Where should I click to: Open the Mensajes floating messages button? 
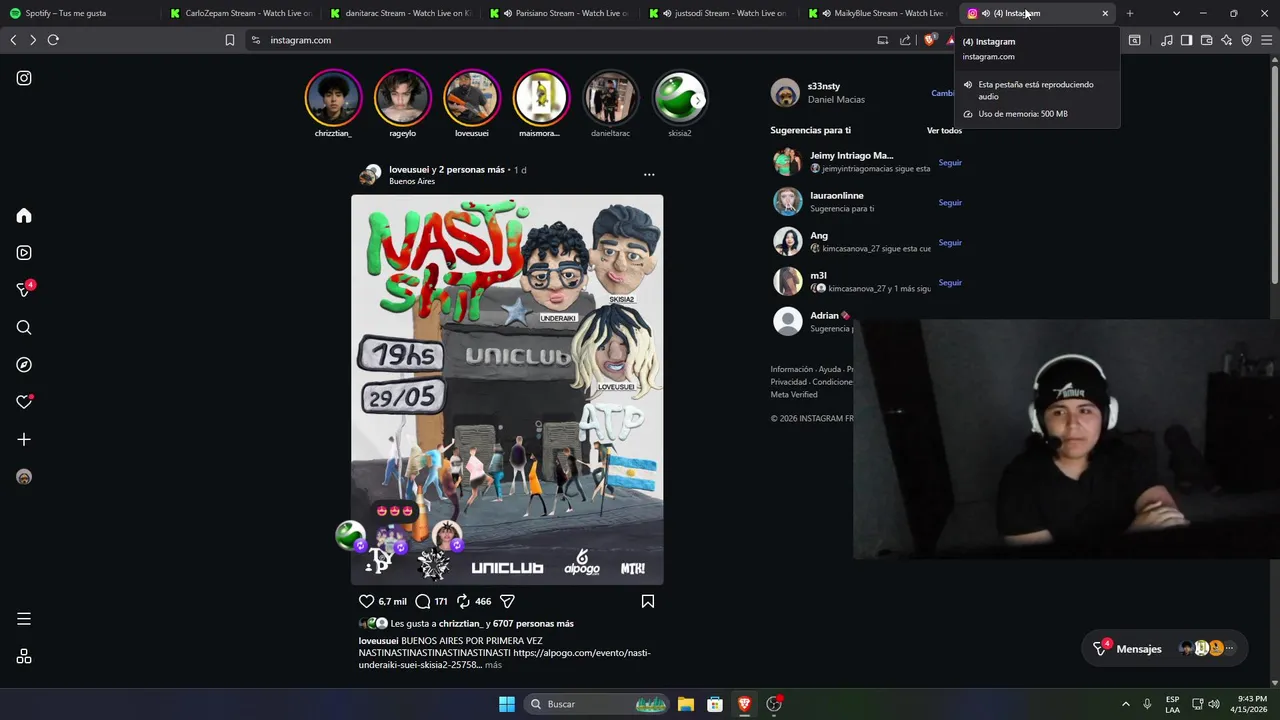tap(1164, 649)
